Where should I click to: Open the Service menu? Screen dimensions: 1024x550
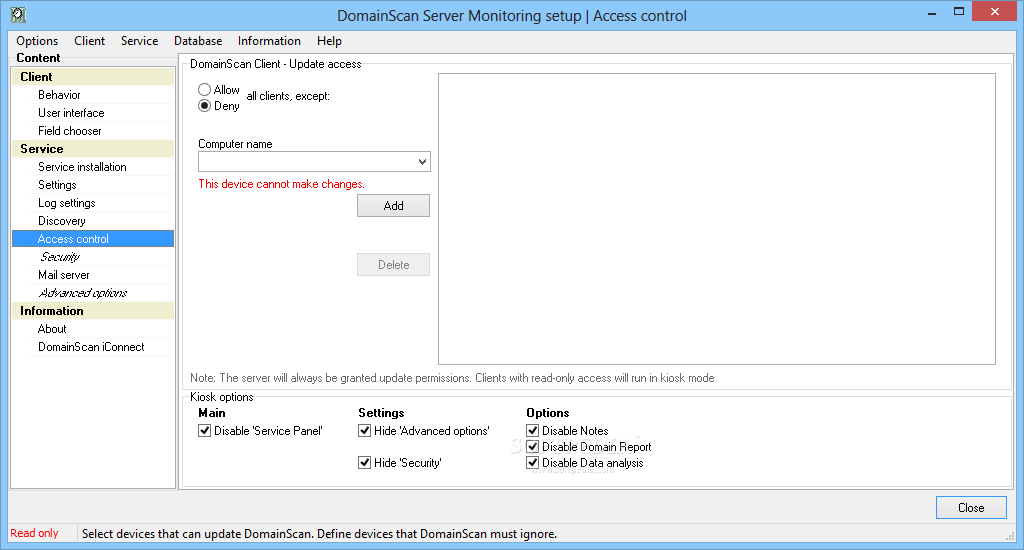pos(139,40)
